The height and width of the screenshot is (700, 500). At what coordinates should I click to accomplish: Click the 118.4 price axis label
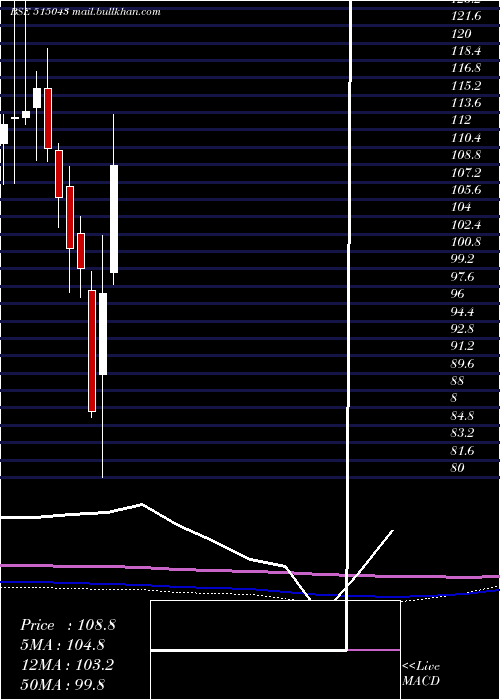pos(466,51)
